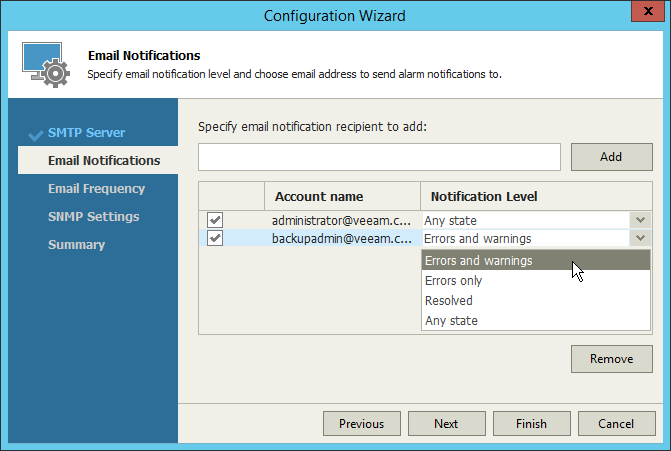
Task: Toggle checkbox for backupadmin account
Action: [215, 238]
